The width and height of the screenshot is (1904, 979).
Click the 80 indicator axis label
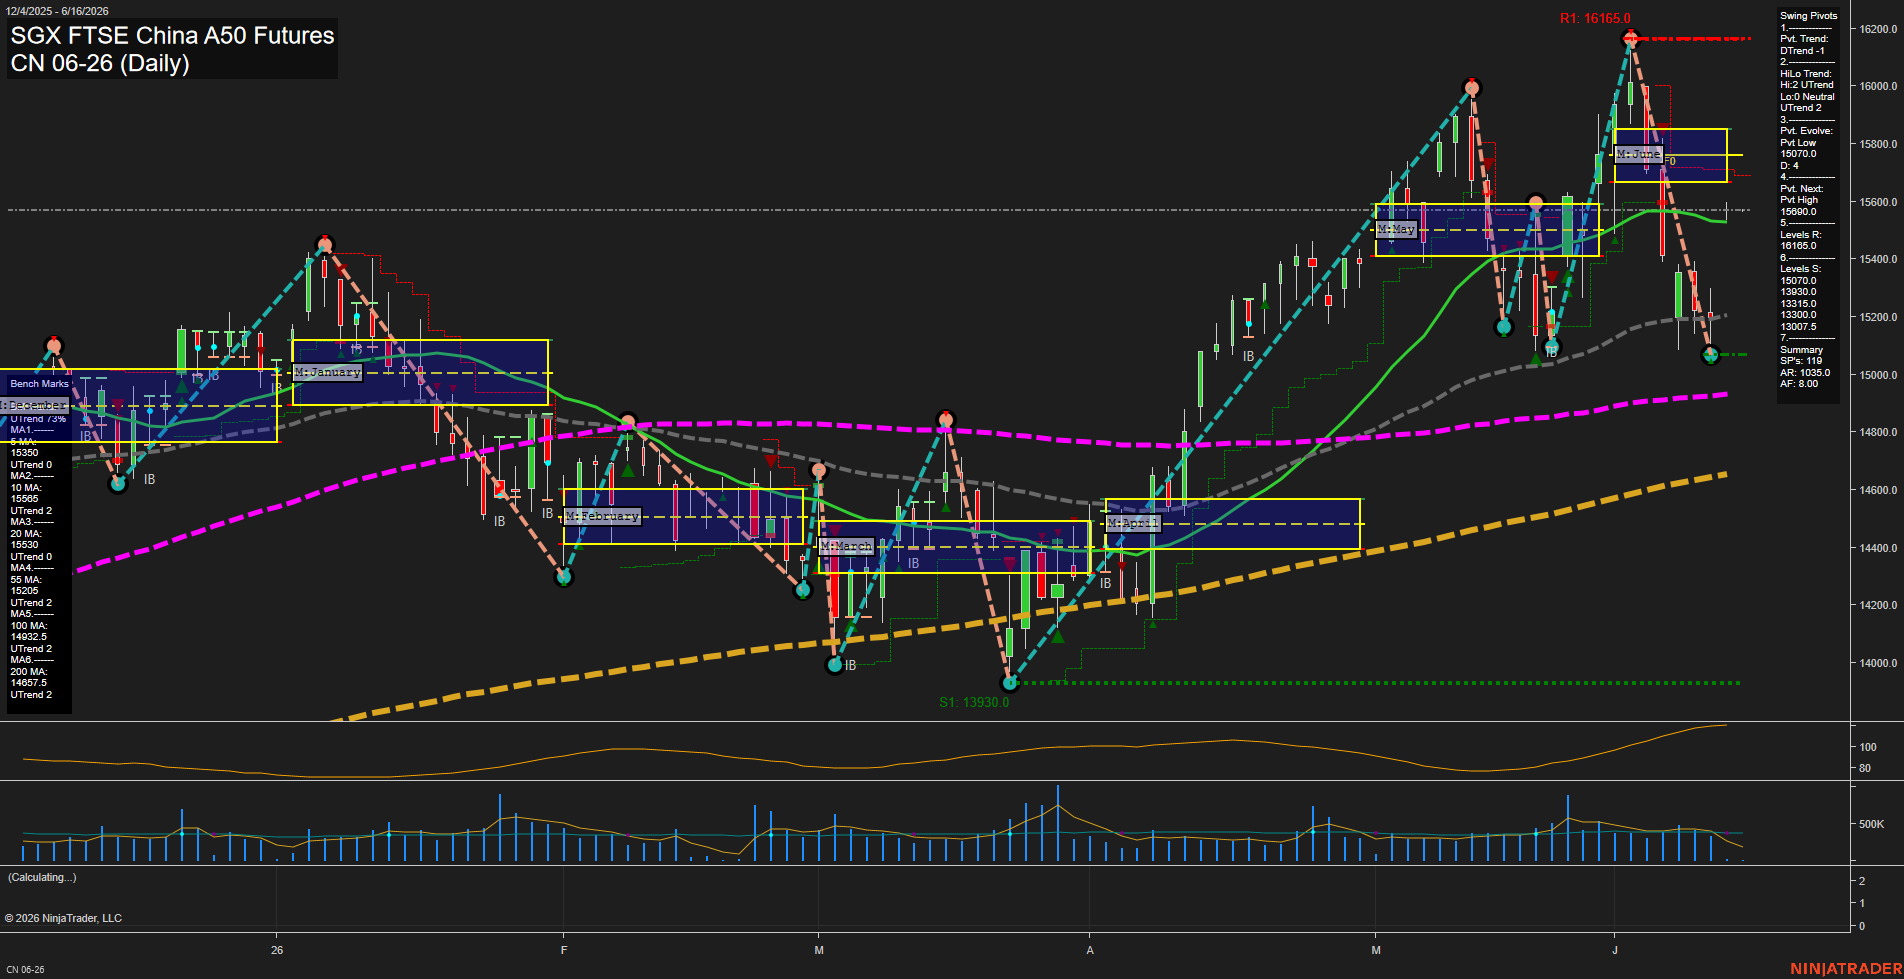[x=1865, y=768]
